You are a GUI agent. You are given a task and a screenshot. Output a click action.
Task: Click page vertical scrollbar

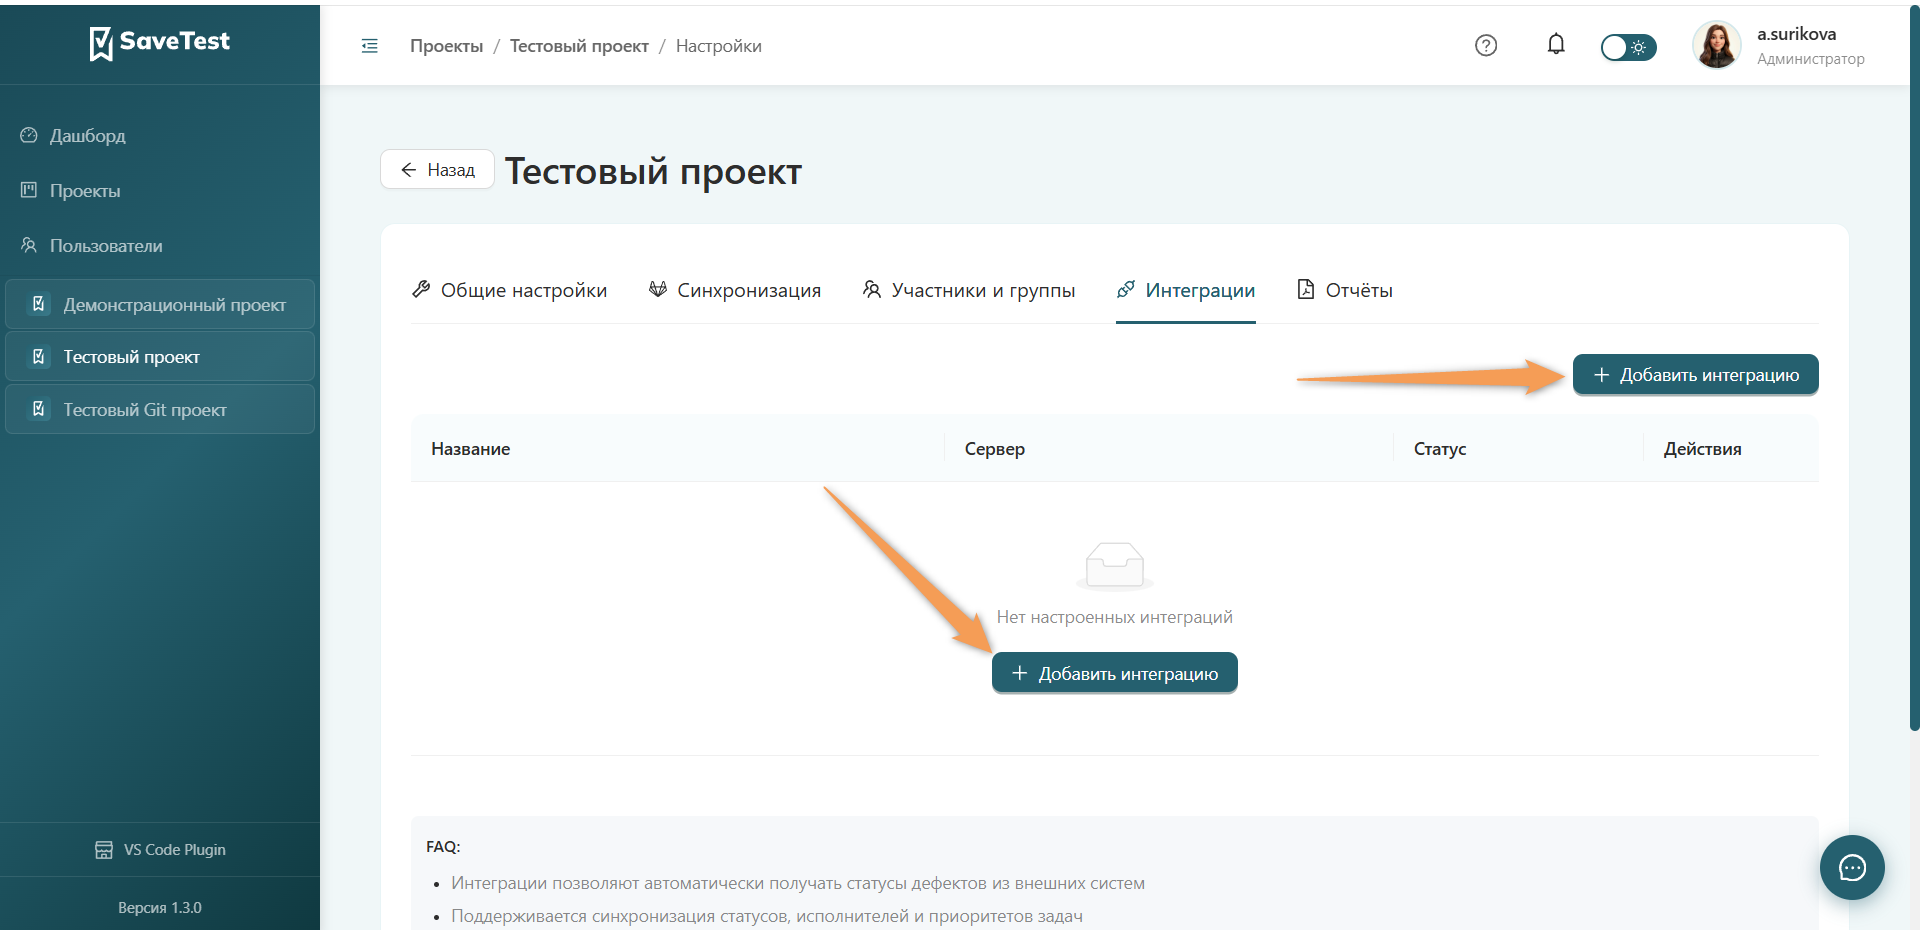point(1914,370)
